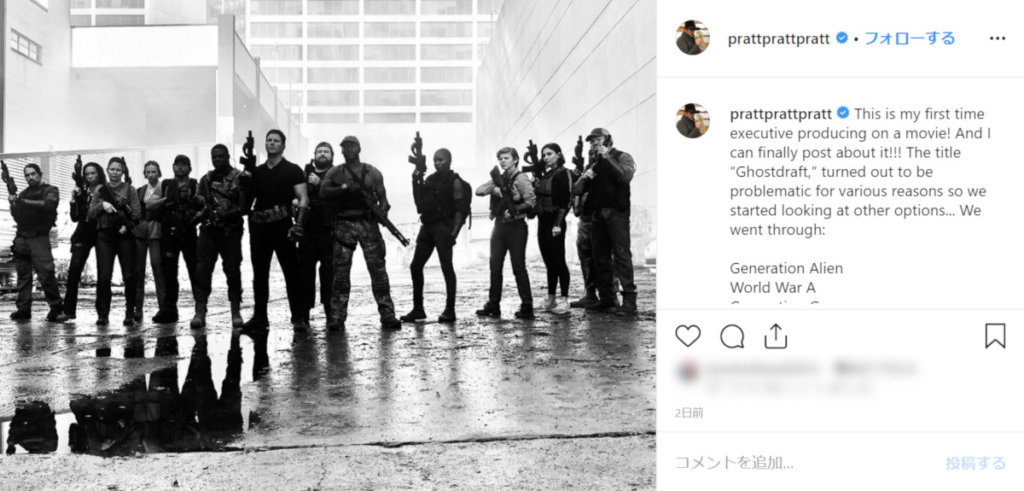The width and height of the screenshot is (1024, 491).
Task: Share the post using the share icon
Action: tap(775, 336)
